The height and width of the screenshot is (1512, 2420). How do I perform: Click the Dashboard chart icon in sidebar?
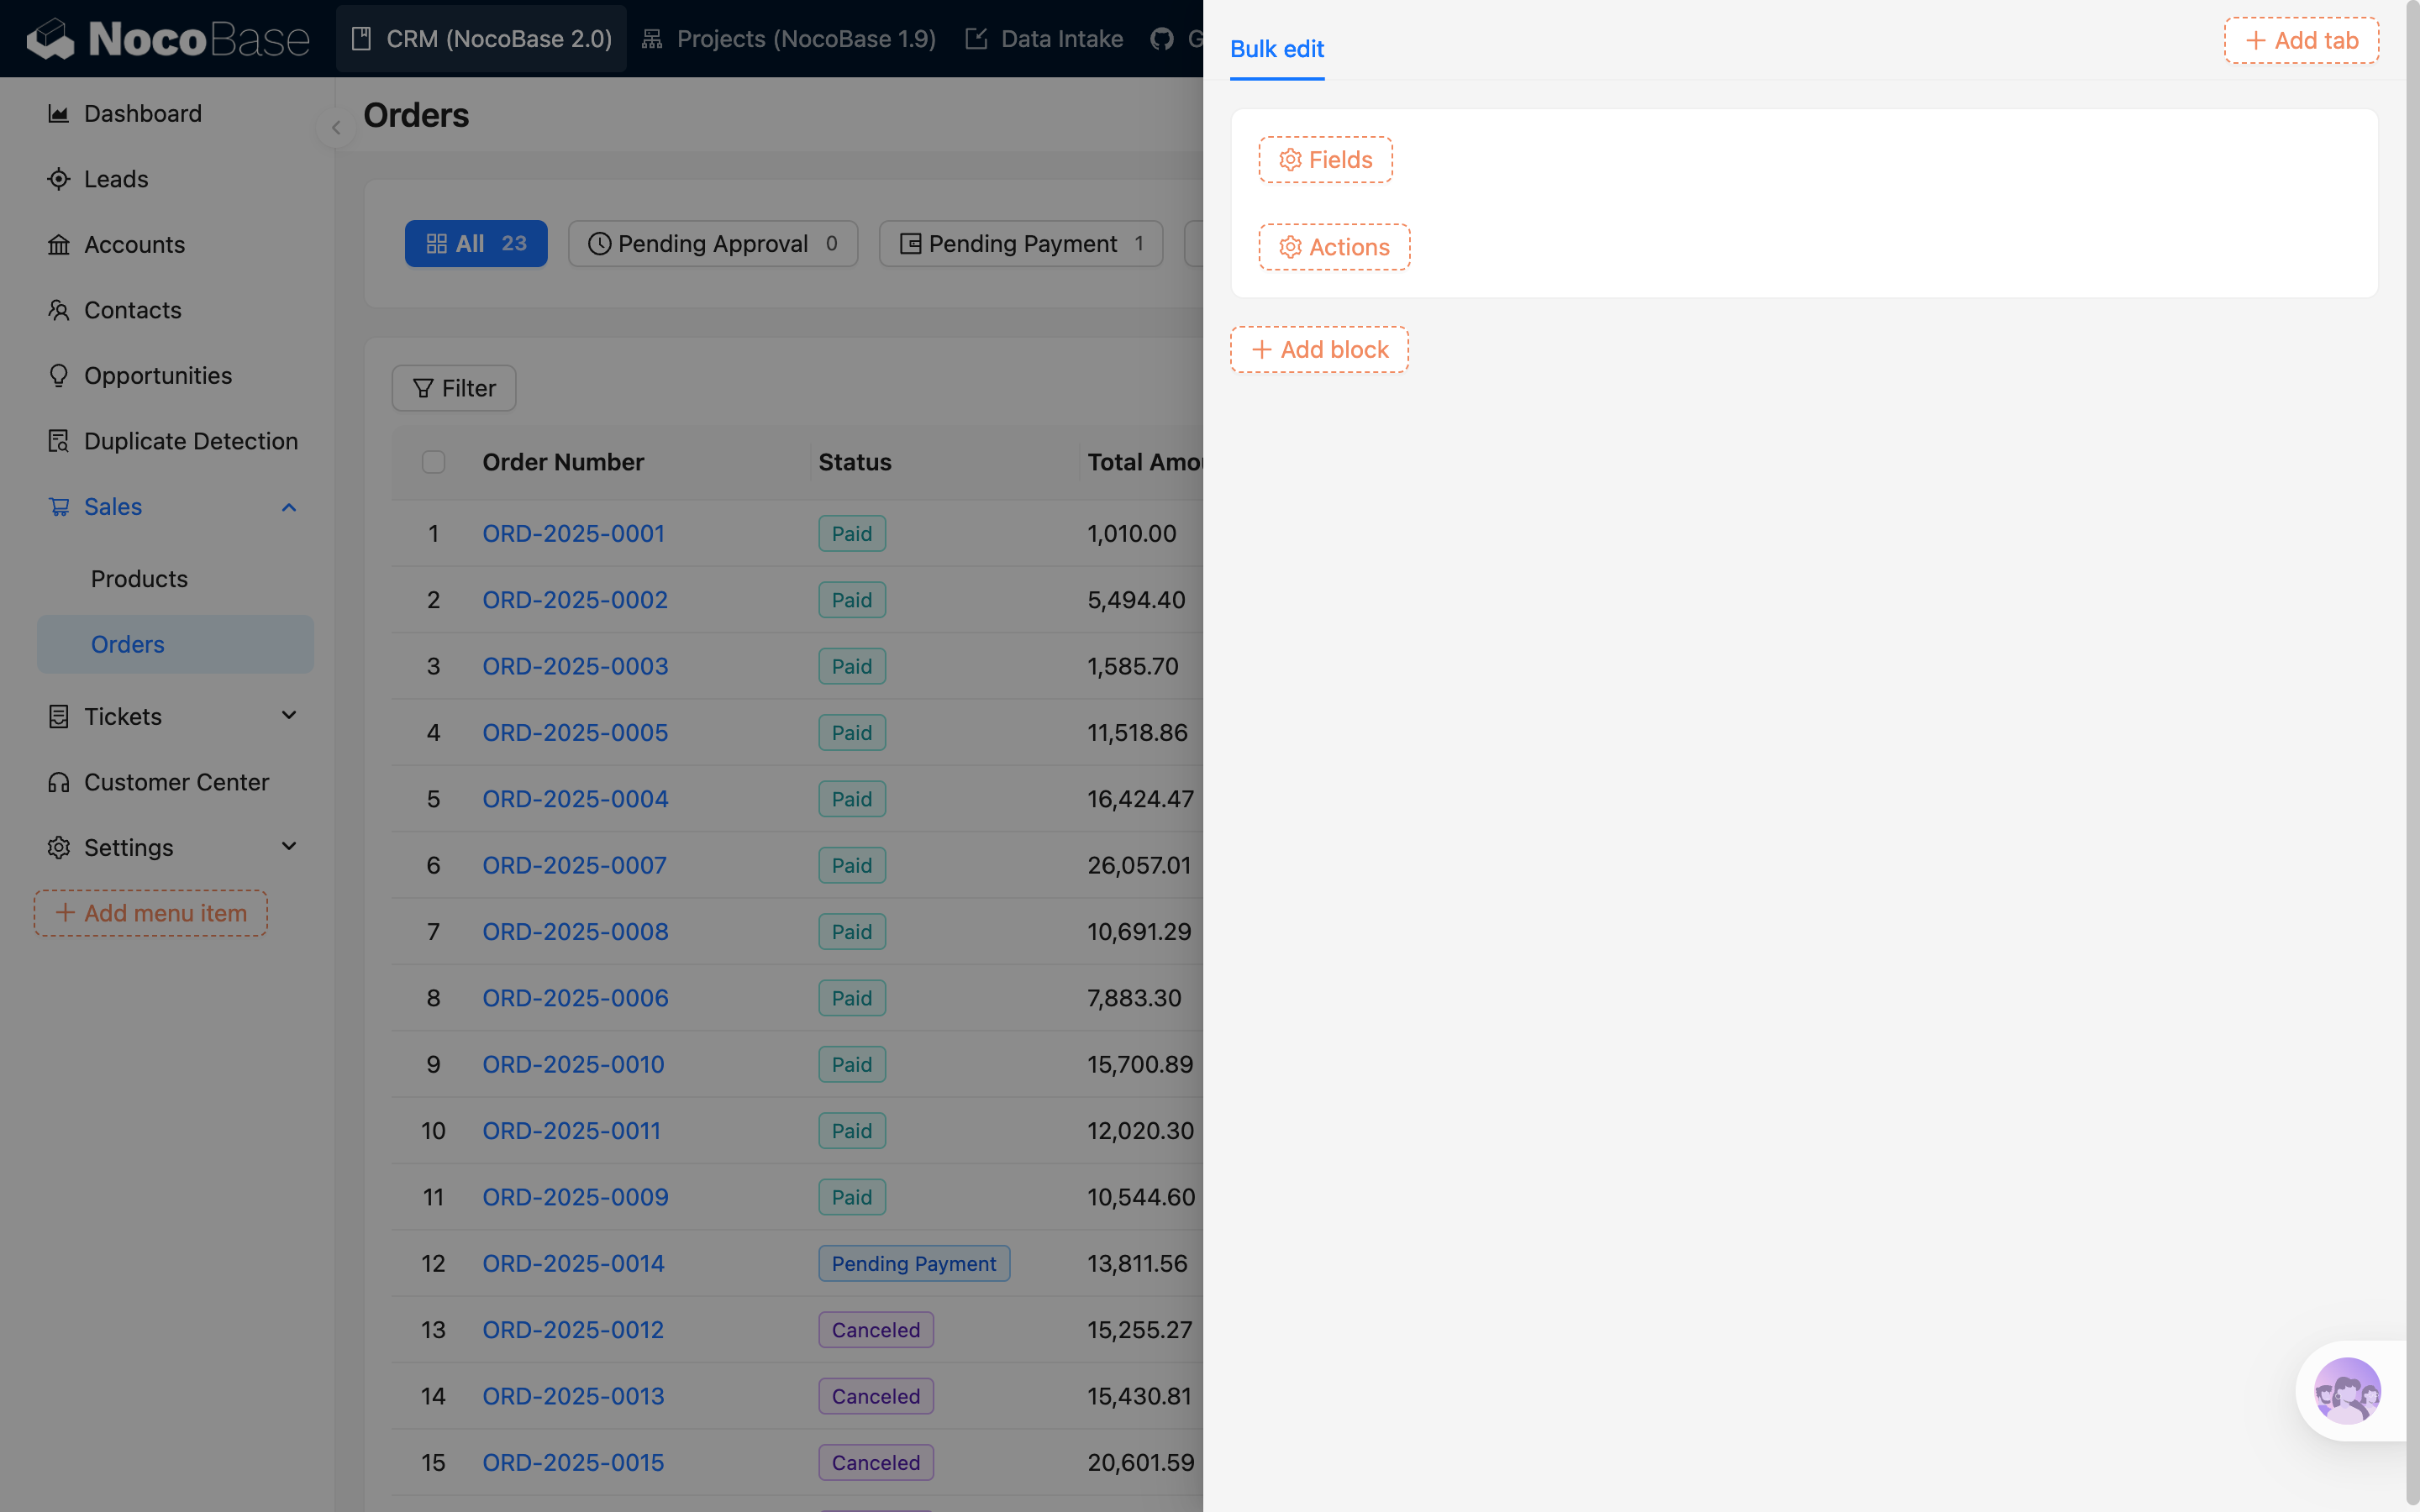pyautogui.click(x=58, y=114)
